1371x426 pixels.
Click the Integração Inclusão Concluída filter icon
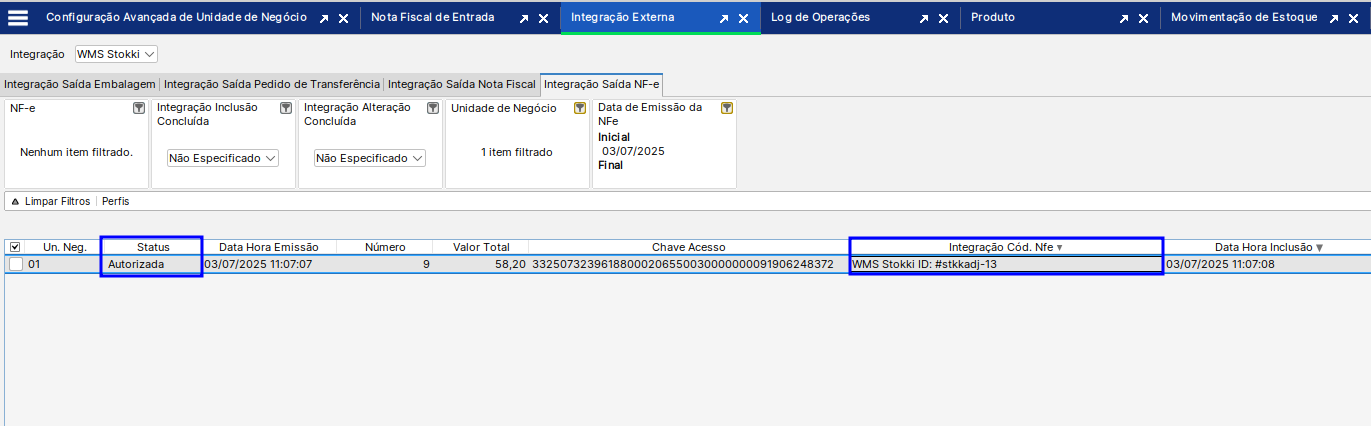pyautogui.click(x=285, y=108)
